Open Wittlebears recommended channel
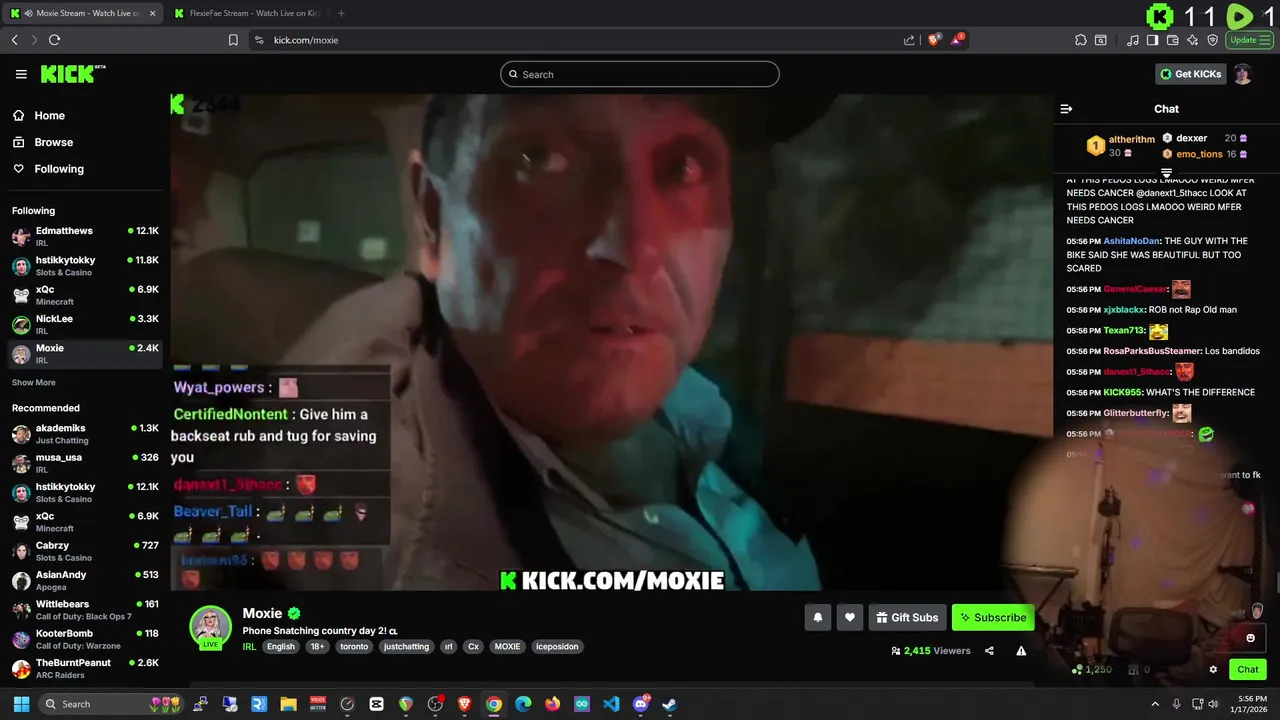The height and width of the screenshot is (720, 1280). [x=84, y=609]
